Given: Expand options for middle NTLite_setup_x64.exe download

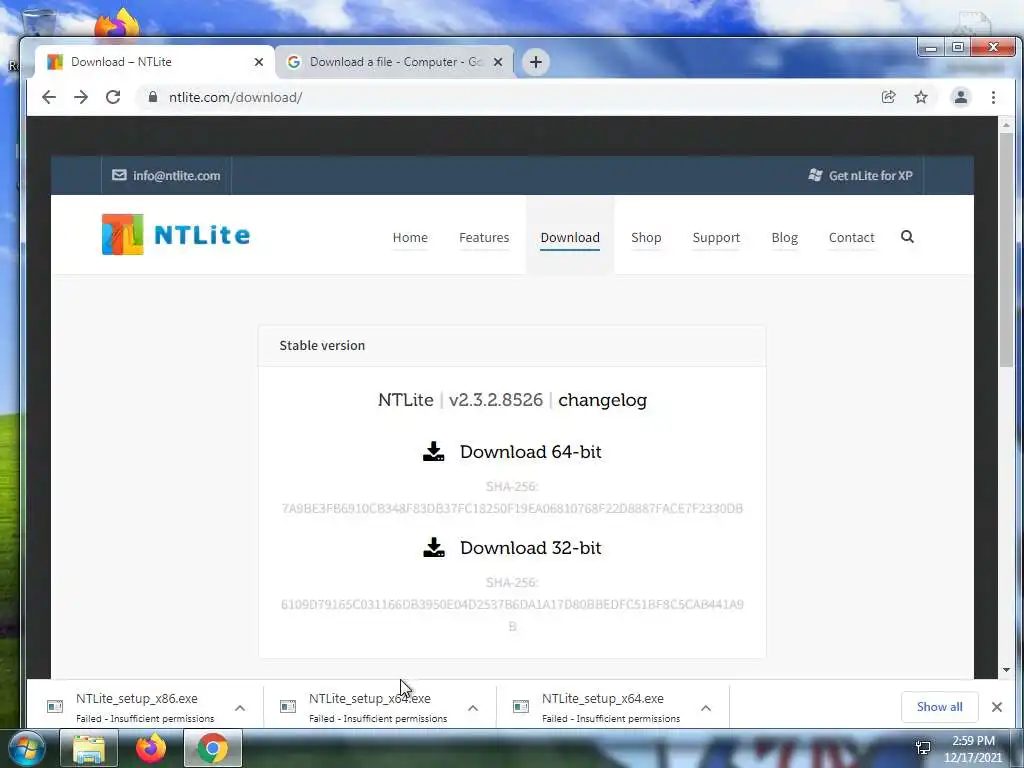Looking at the screenshot, I should (x=473, y=708).
